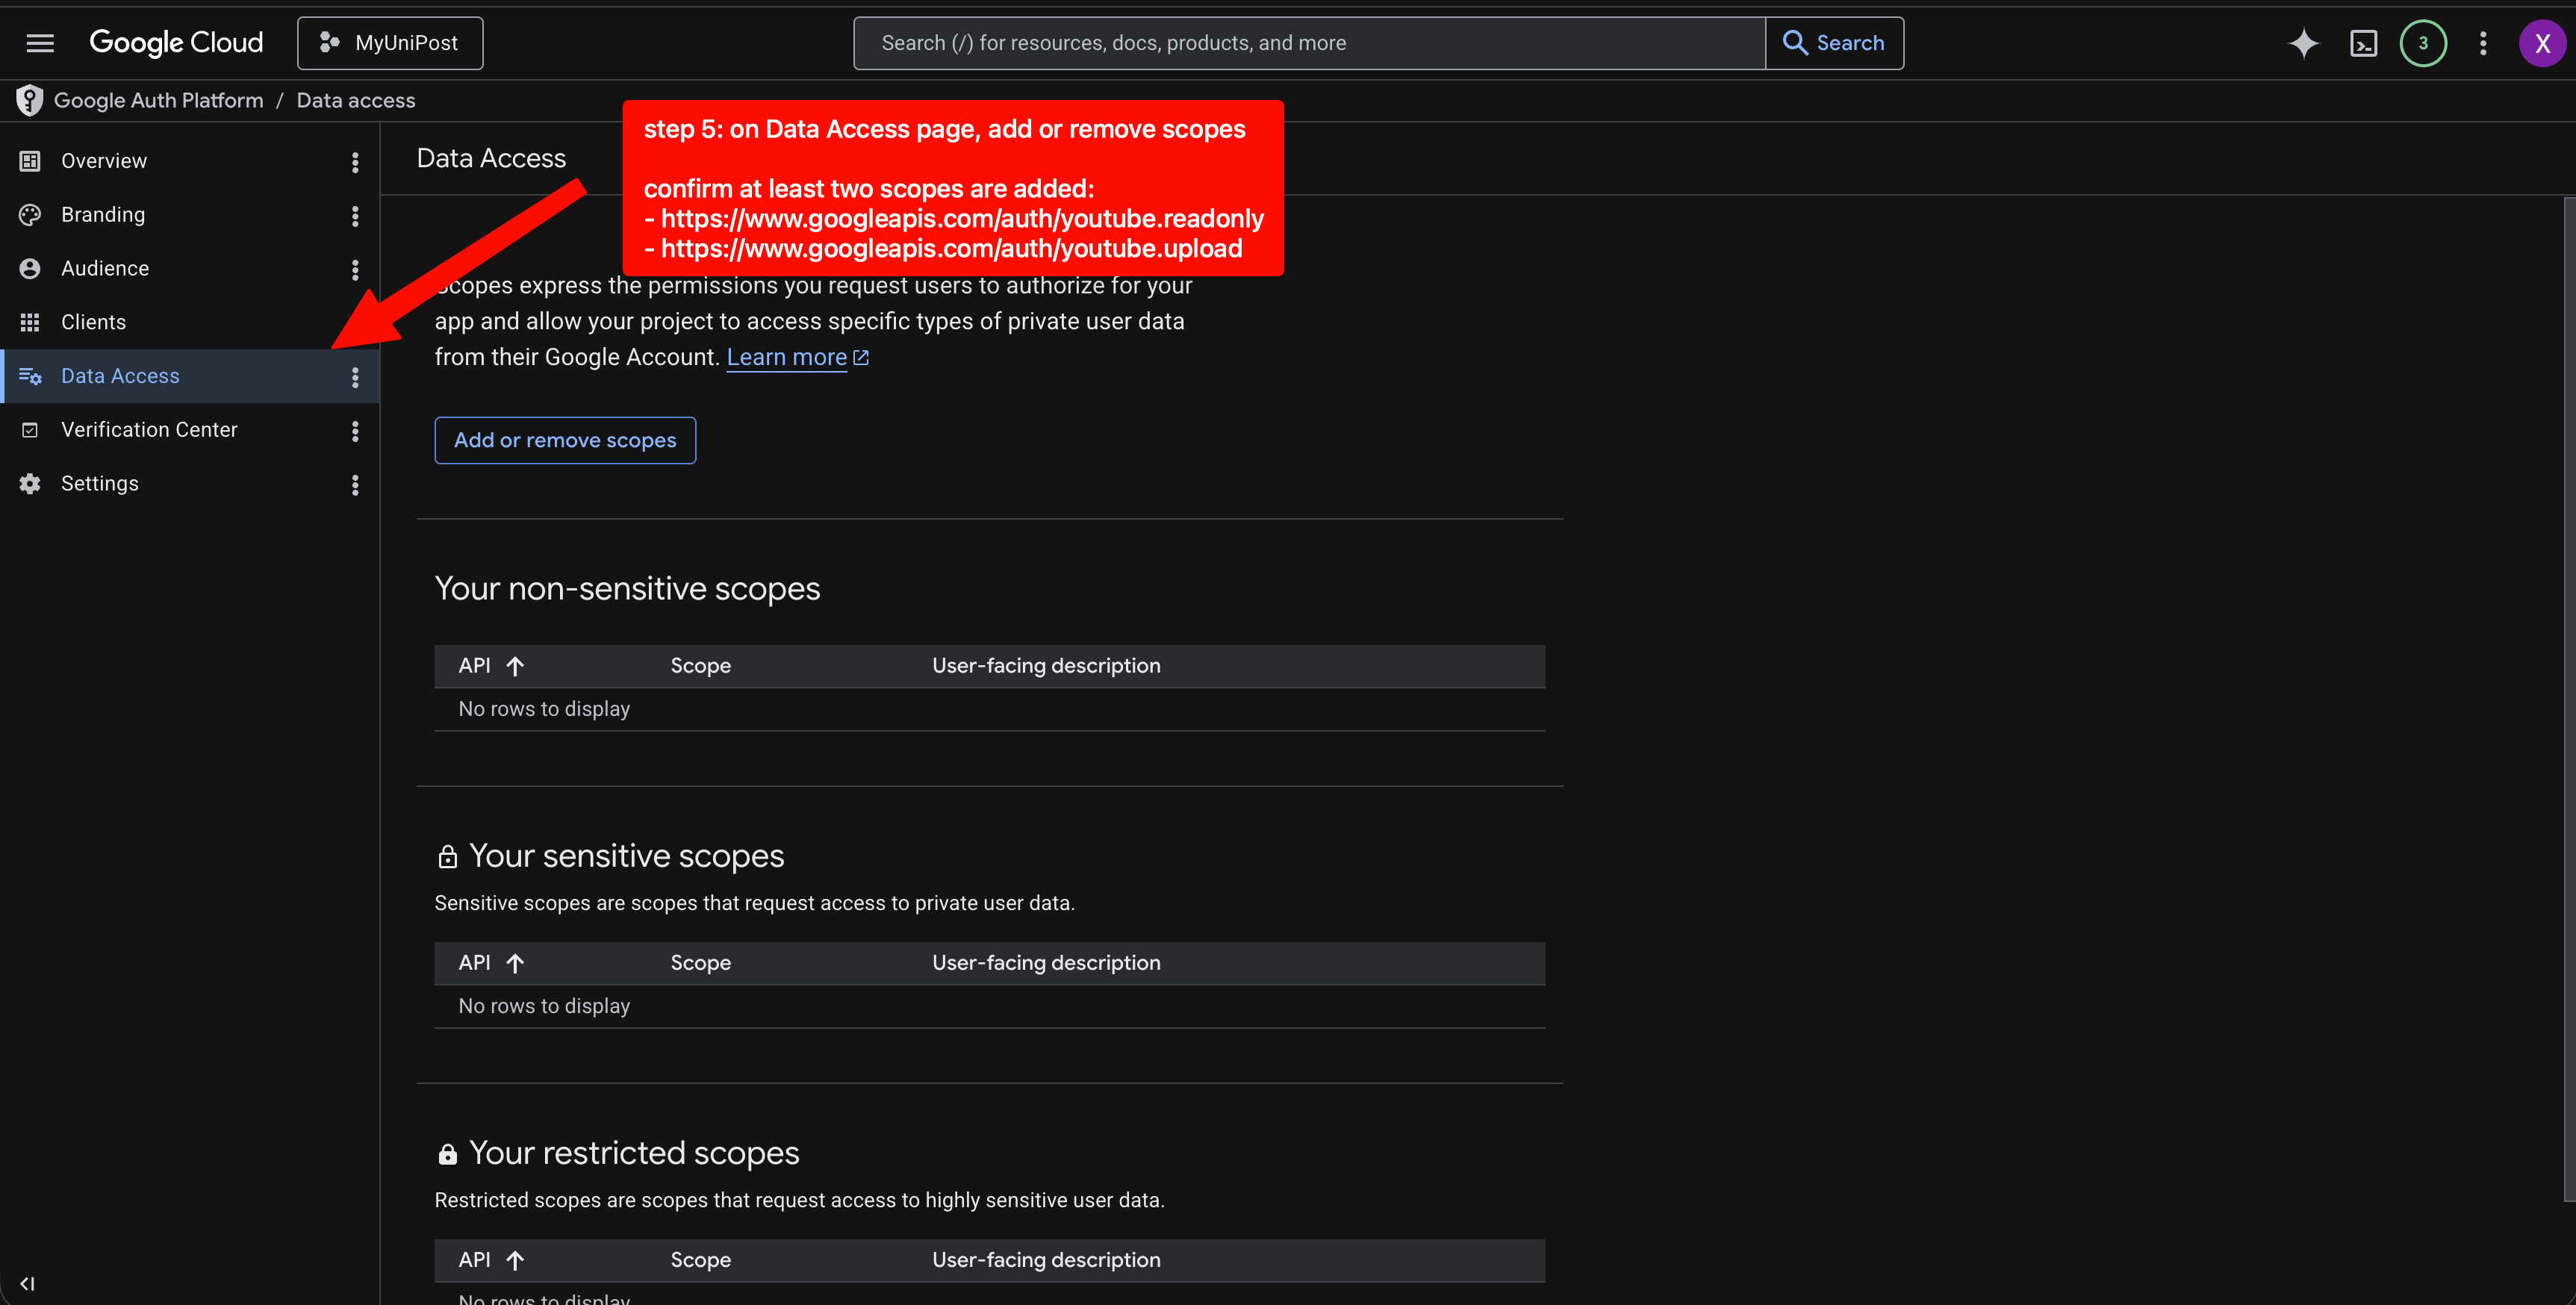Image resolution: width=2576 pixels, height=1305 pixels.
Task: Click the page vertical scrollbar
Action: click(x=2569, y=700)
